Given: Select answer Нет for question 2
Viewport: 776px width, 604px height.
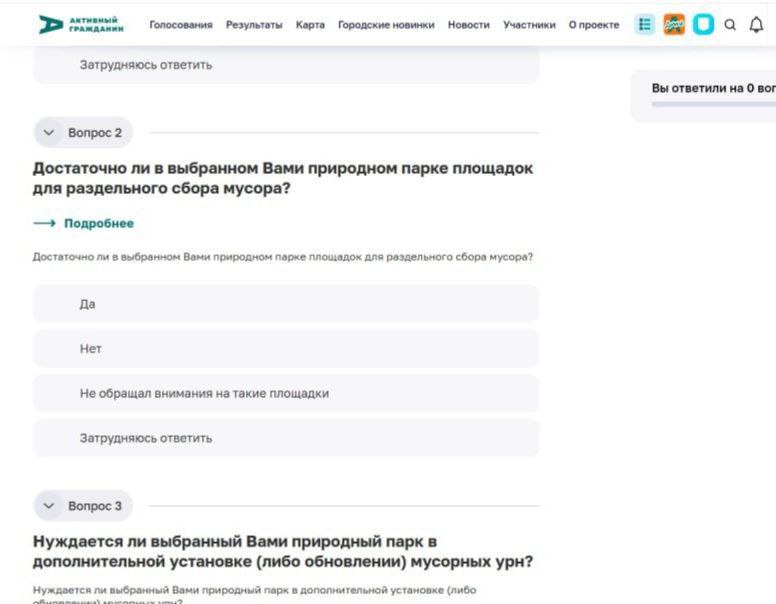Looking at the screenshot, I should 286,349.
